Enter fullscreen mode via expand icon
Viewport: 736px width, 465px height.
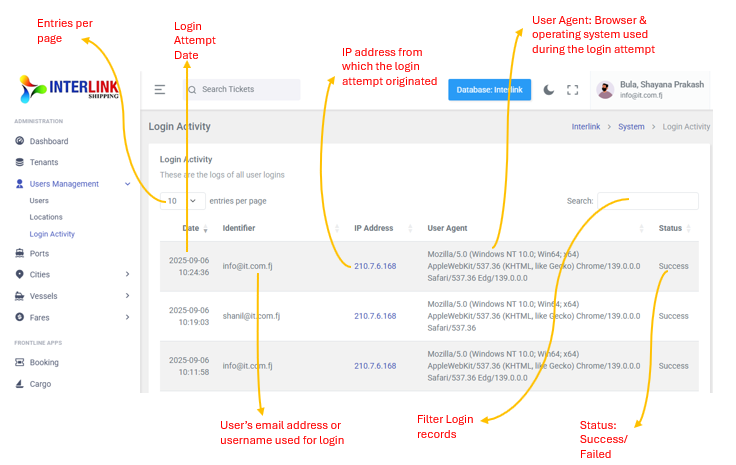click(x=573, y=90)
